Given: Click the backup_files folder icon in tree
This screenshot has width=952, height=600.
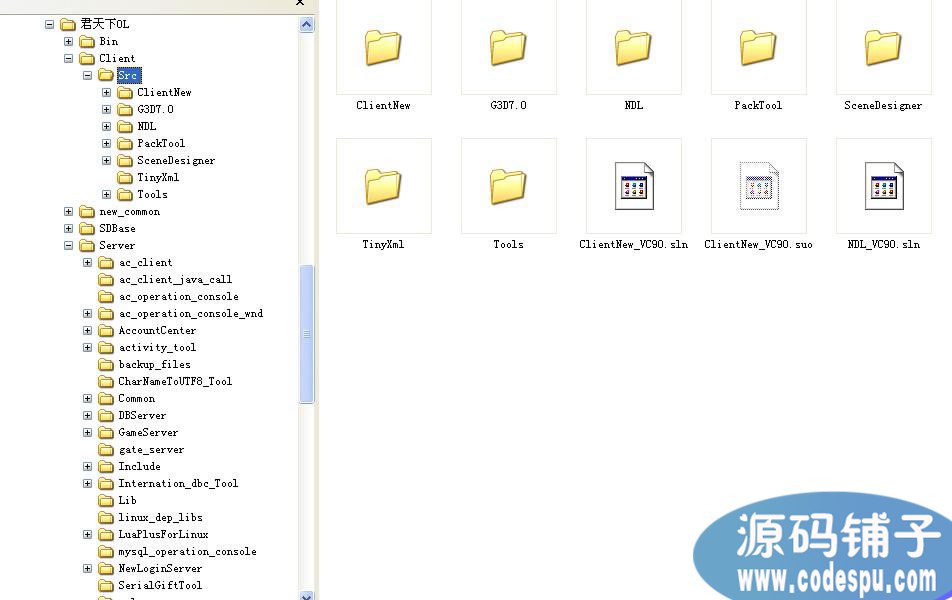Looking at the screenshot, I should pos(106,364).
